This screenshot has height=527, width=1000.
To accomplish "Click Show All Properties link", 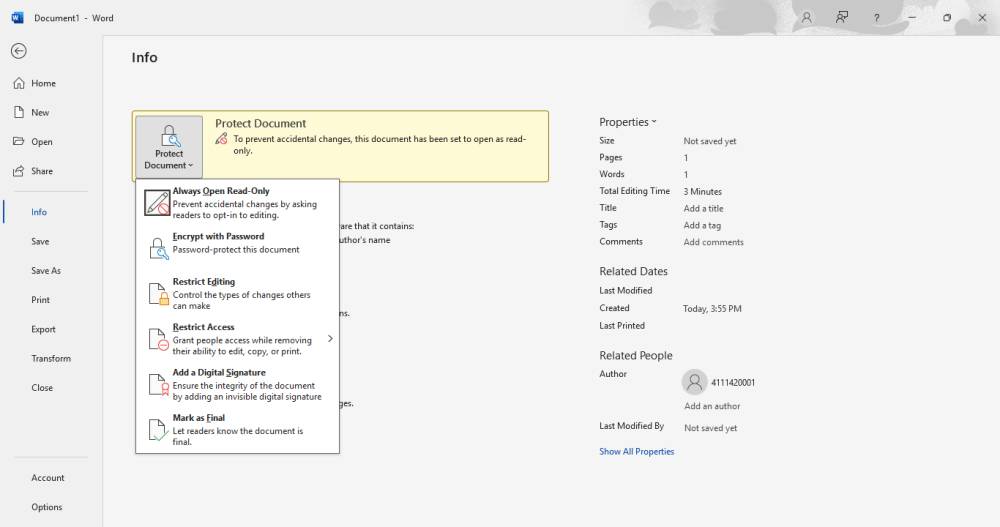I will [x=636, y=451].
